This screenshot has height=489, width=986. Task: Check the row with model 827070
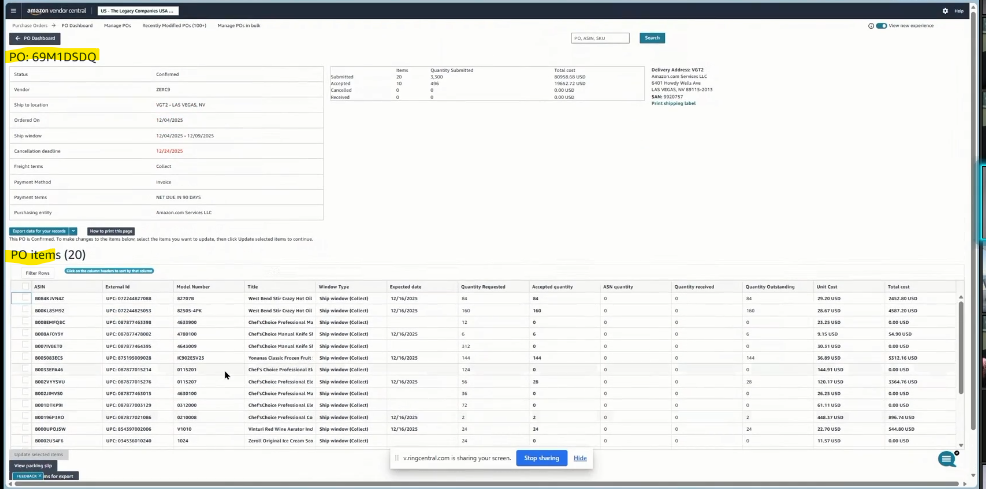pos(26,299)
